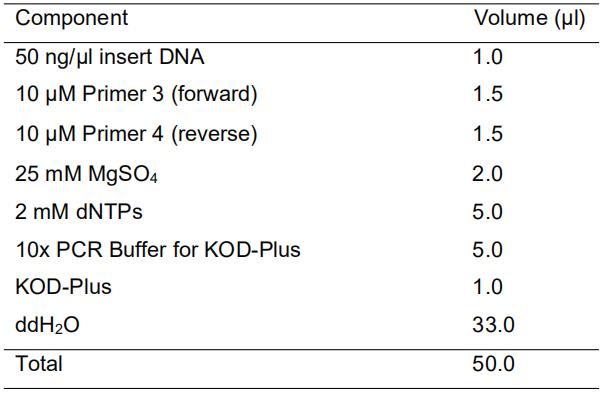Select 10x PCR Buffer for KOD-Plus text
The height and width of the screenshot is (394, 606).
point(158,249)
